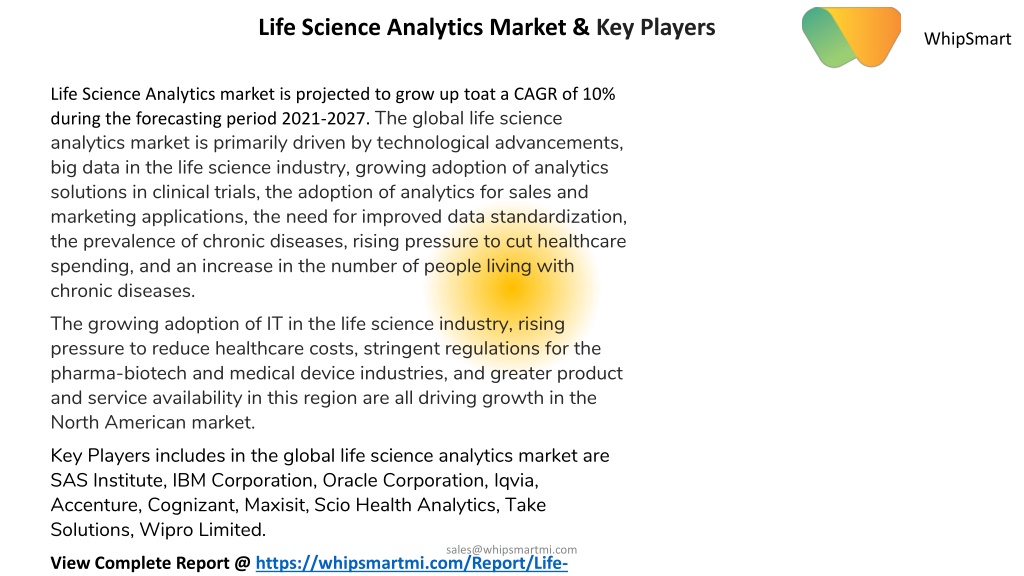The height and width of the screenshot is (576, 1024).
Task: Click on Wipro Limited text
Action: (200, 530)
